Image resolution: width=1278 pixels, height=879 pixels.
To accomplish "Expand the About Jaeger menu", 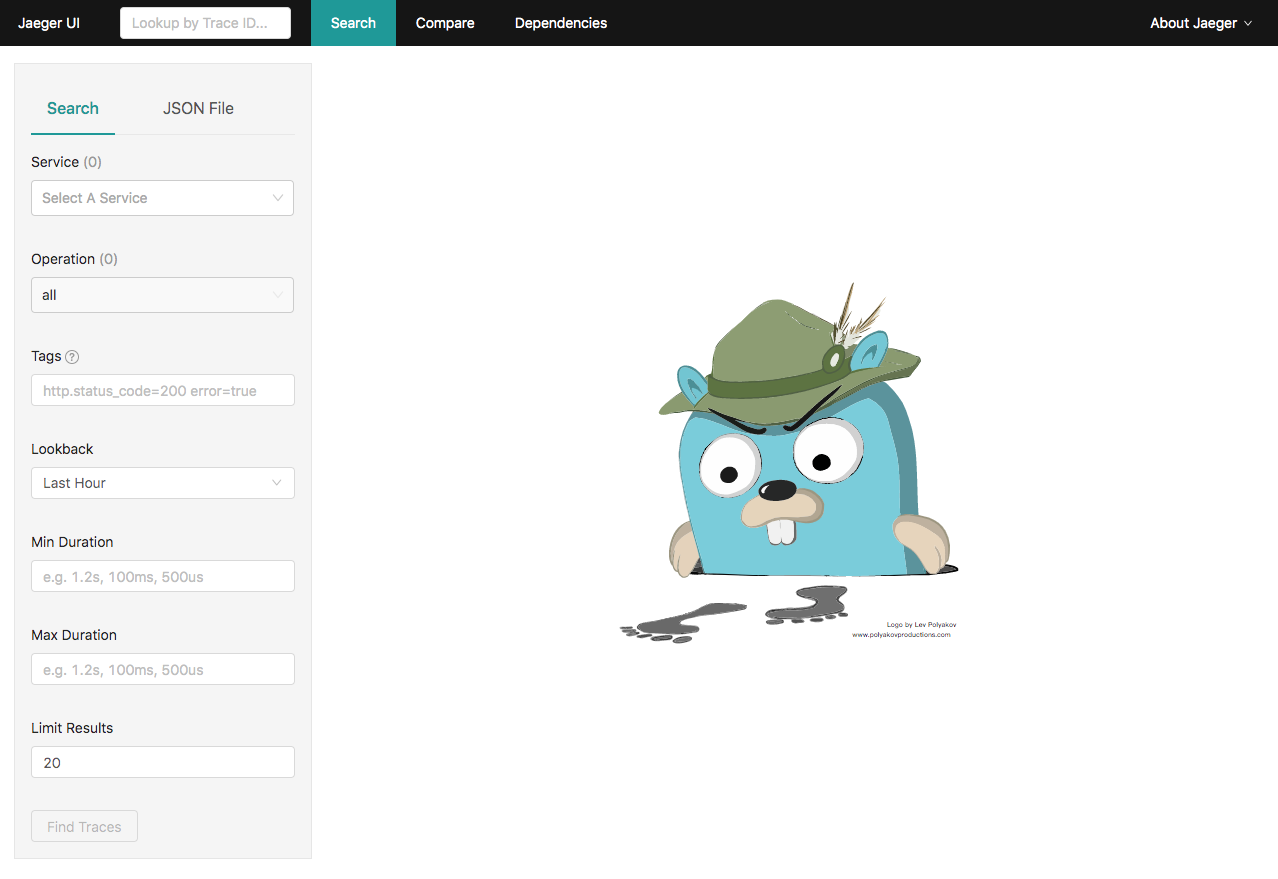I will (1201, 23).
